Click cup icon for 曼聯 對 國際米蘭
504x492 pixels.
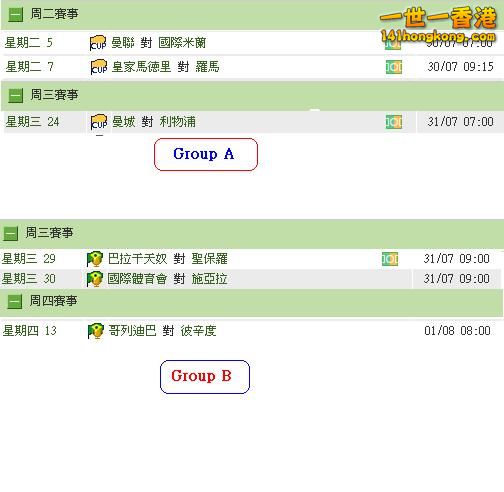point(98,43)
